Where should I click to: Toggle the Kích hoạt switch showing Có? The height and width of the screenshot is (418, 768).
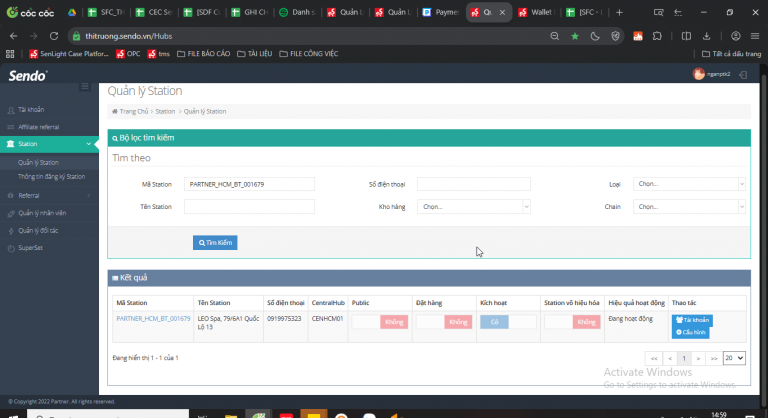point(508,322)
